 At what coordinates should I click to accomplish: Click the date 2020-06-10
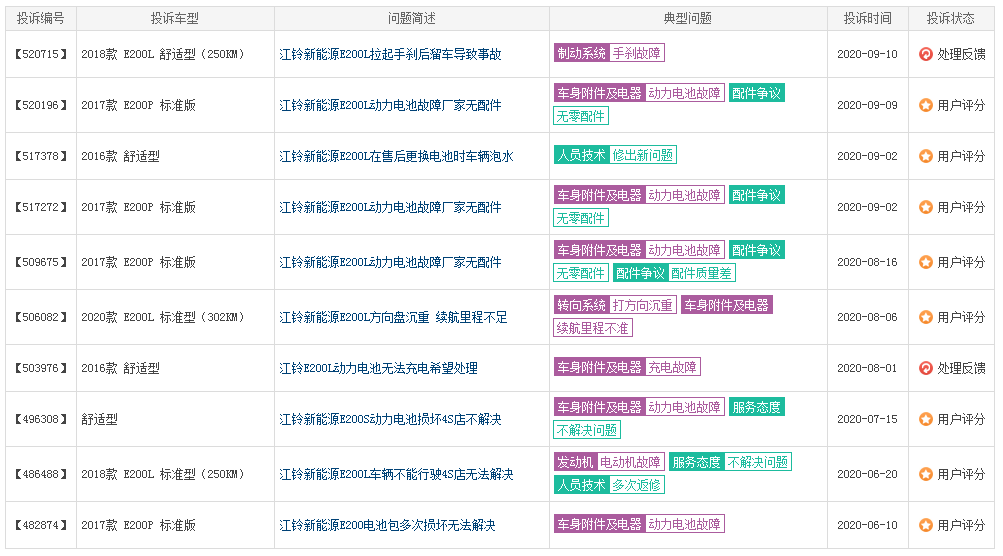tap(867, 525)
